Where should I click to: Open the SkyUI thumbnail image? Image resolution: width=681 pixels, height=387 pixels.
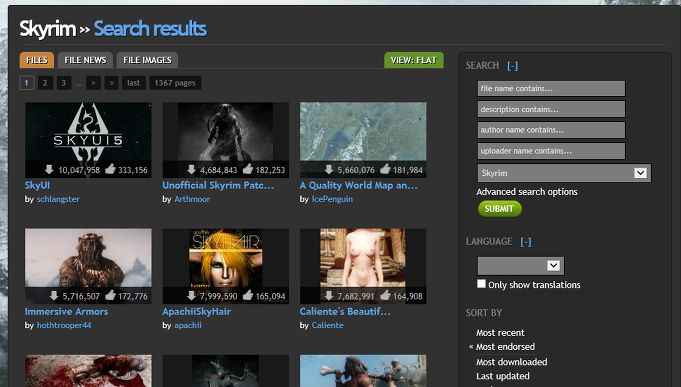[x=88, y=140]
